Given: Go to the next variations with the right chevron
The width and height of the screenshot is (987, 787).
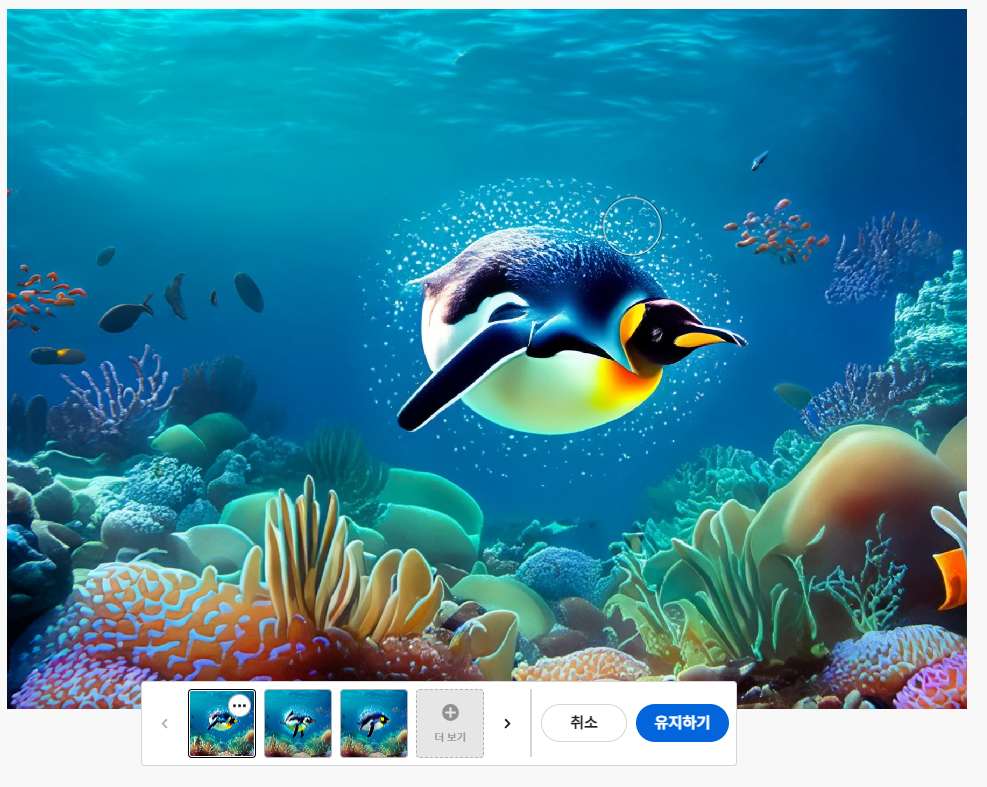Looking at the screenshot, I should [507, 723].
